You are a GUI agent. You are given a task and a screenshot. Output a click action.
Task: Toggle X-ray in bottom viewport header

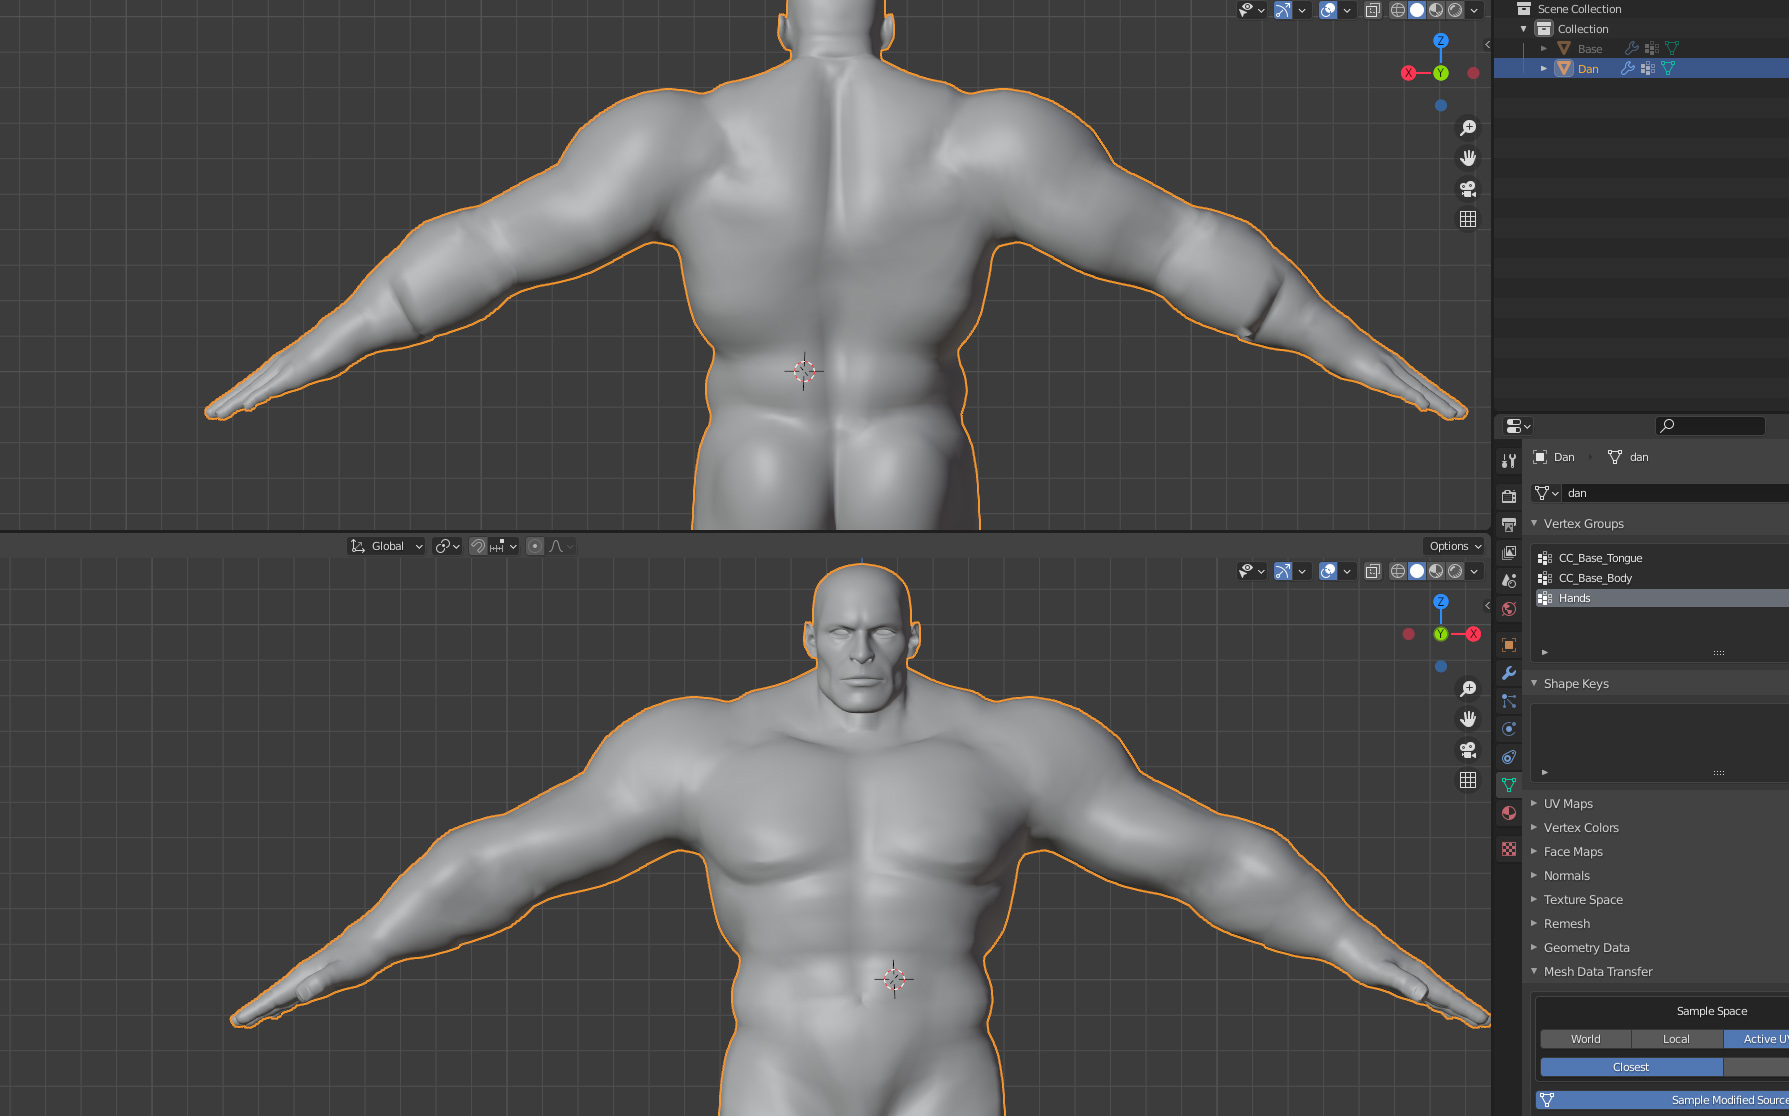[x=1373, y=571]
